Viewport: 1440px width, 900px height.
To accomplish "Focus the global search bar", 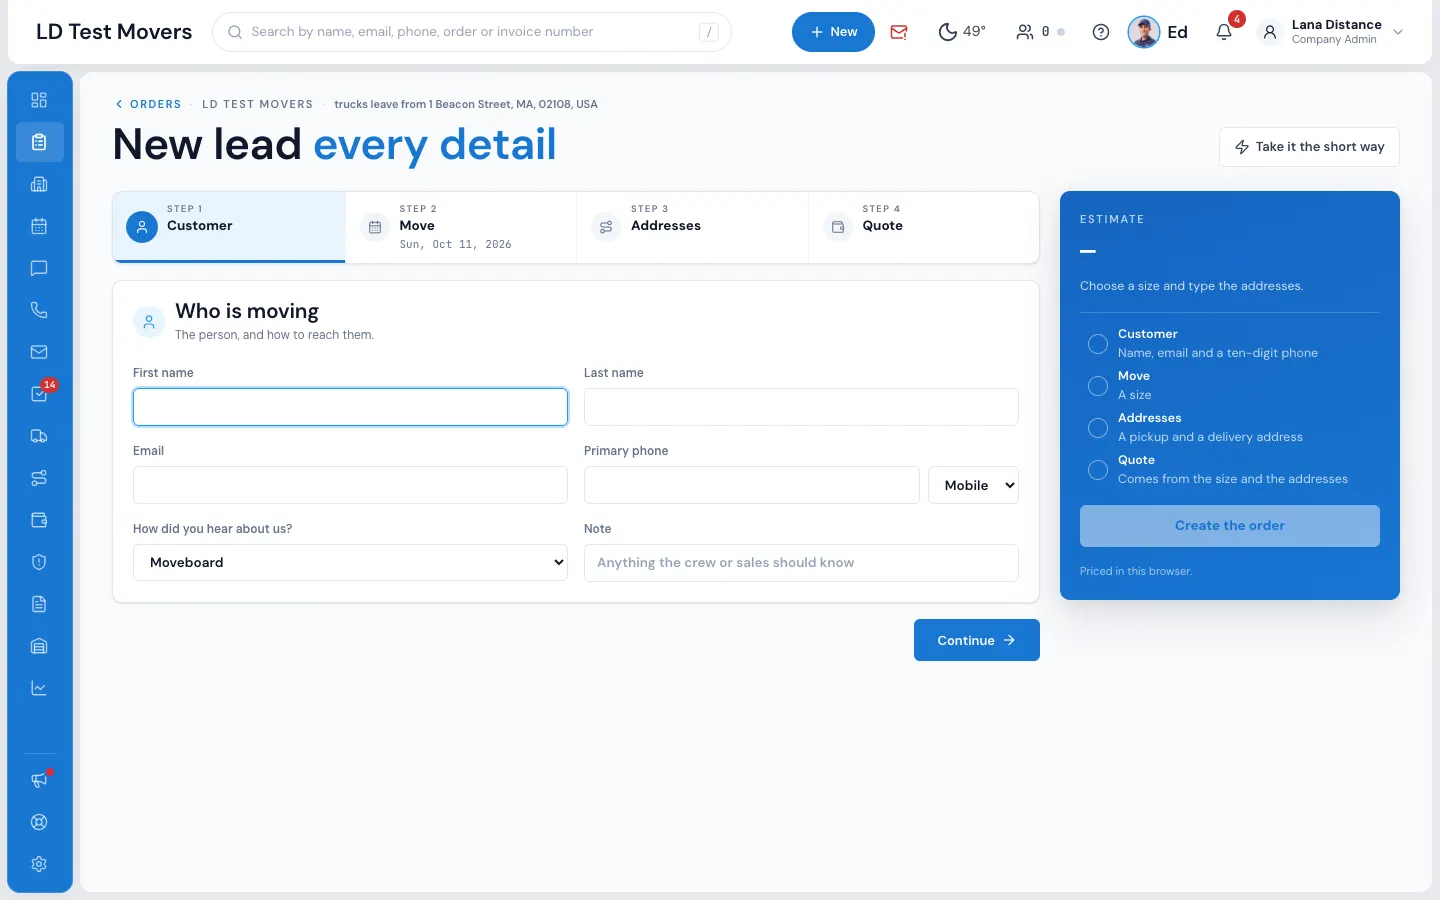I will tap(472, 32).
